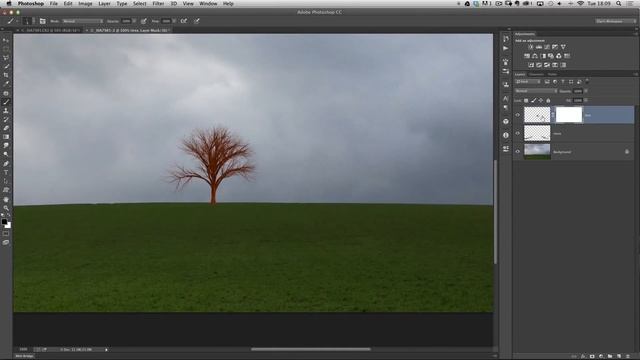The height and width of the screenshot is (360, 640).
Task: Select the Hand tool
Action: (6, 199)
